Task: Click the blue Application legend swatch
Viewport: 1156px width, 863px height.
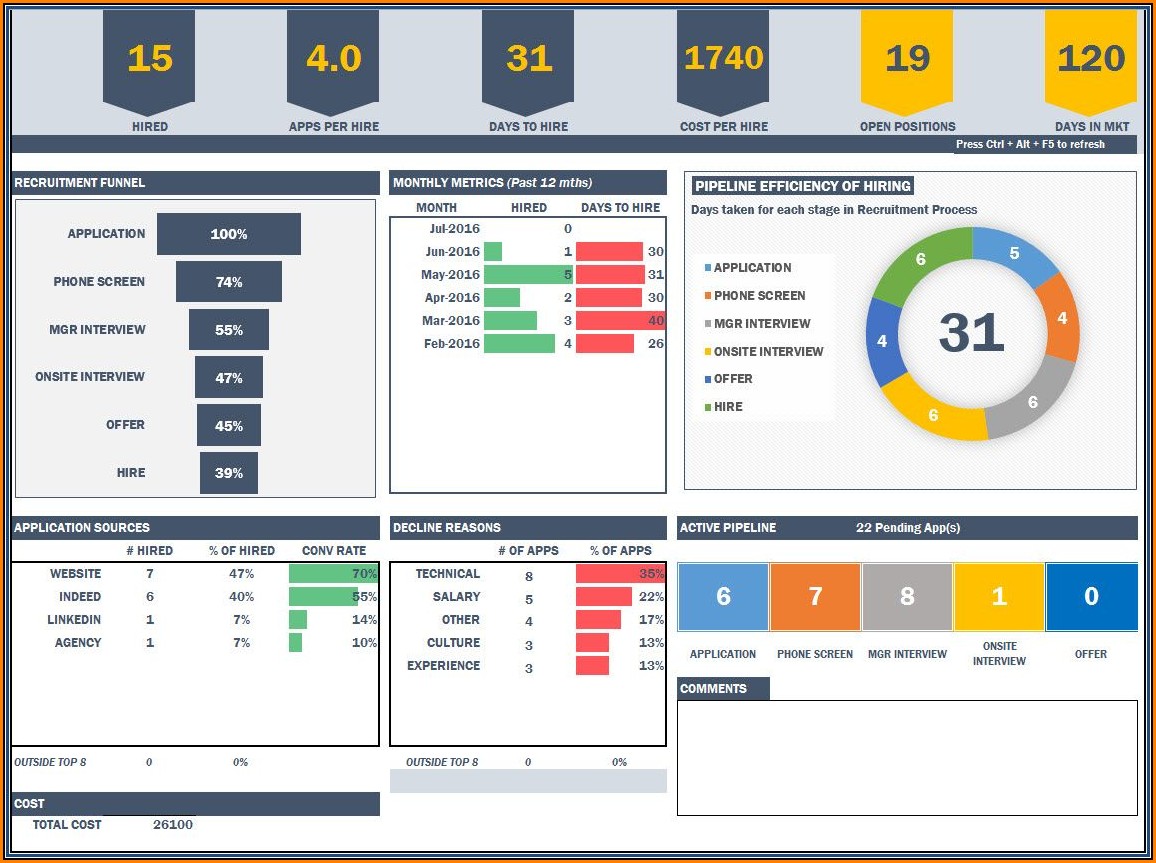Action: click(708, 268)
